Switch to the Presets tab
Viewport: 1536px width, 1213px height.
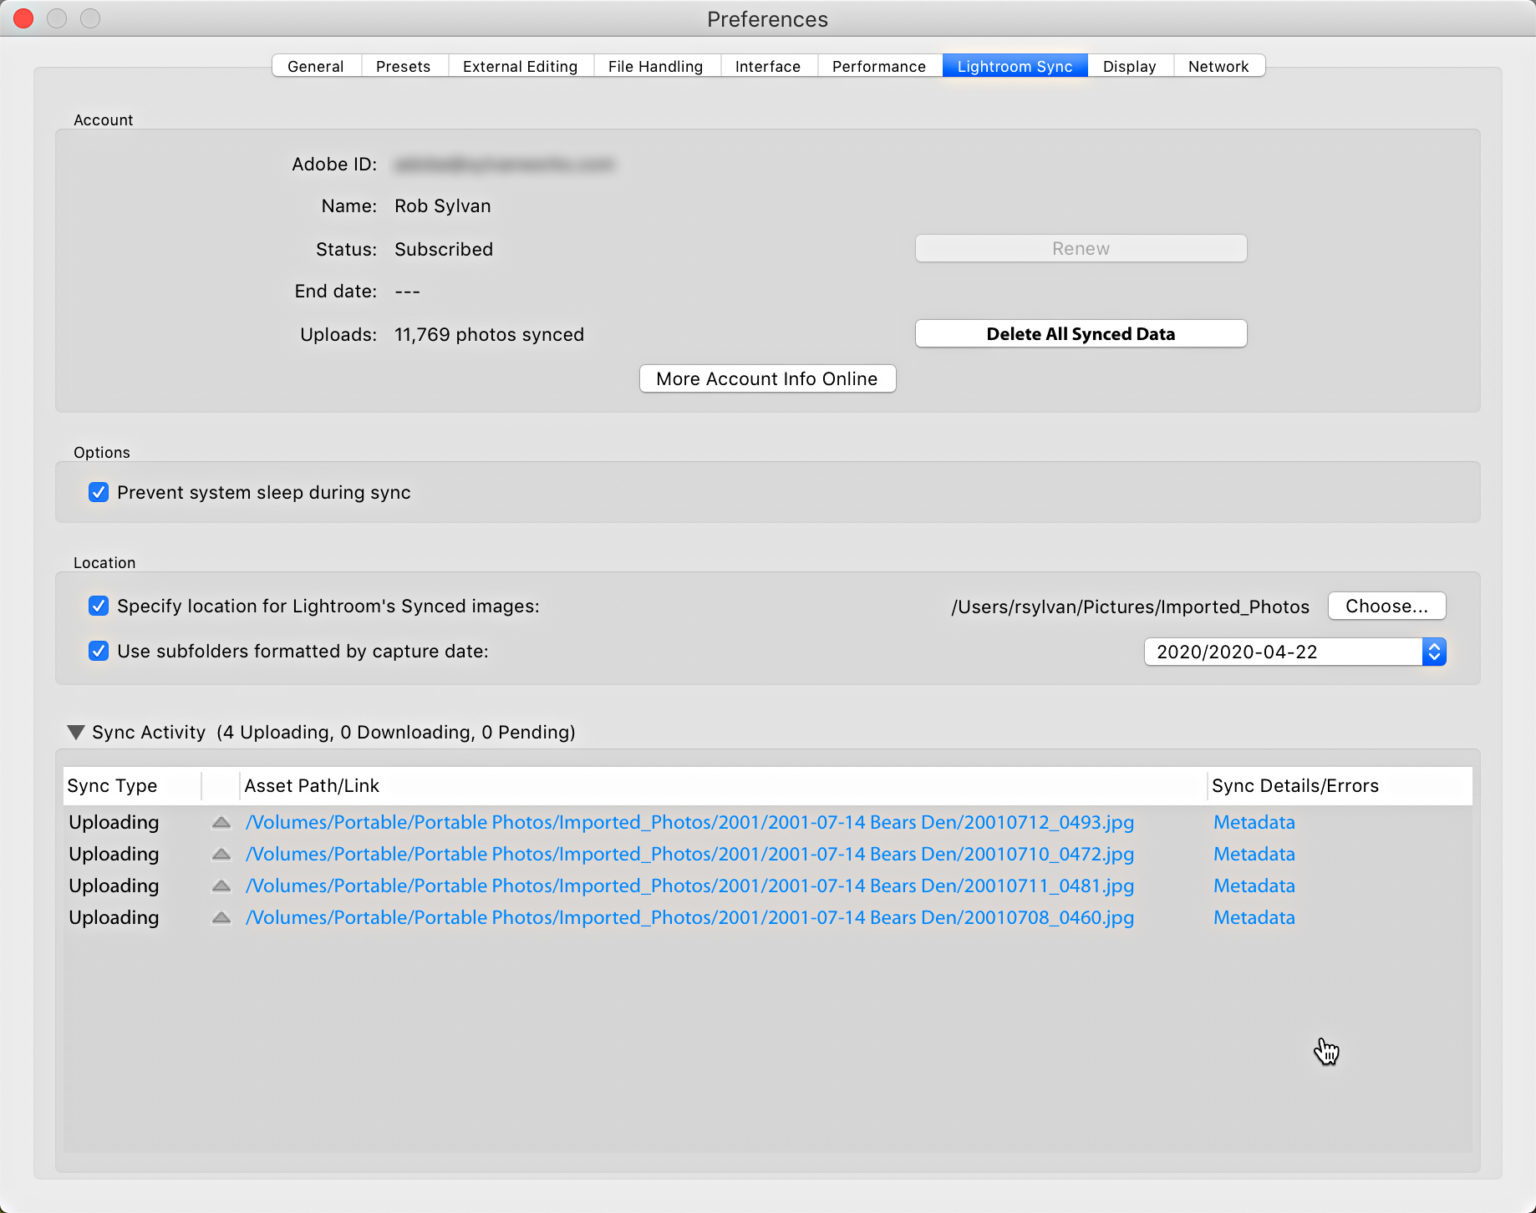point(404,66)
